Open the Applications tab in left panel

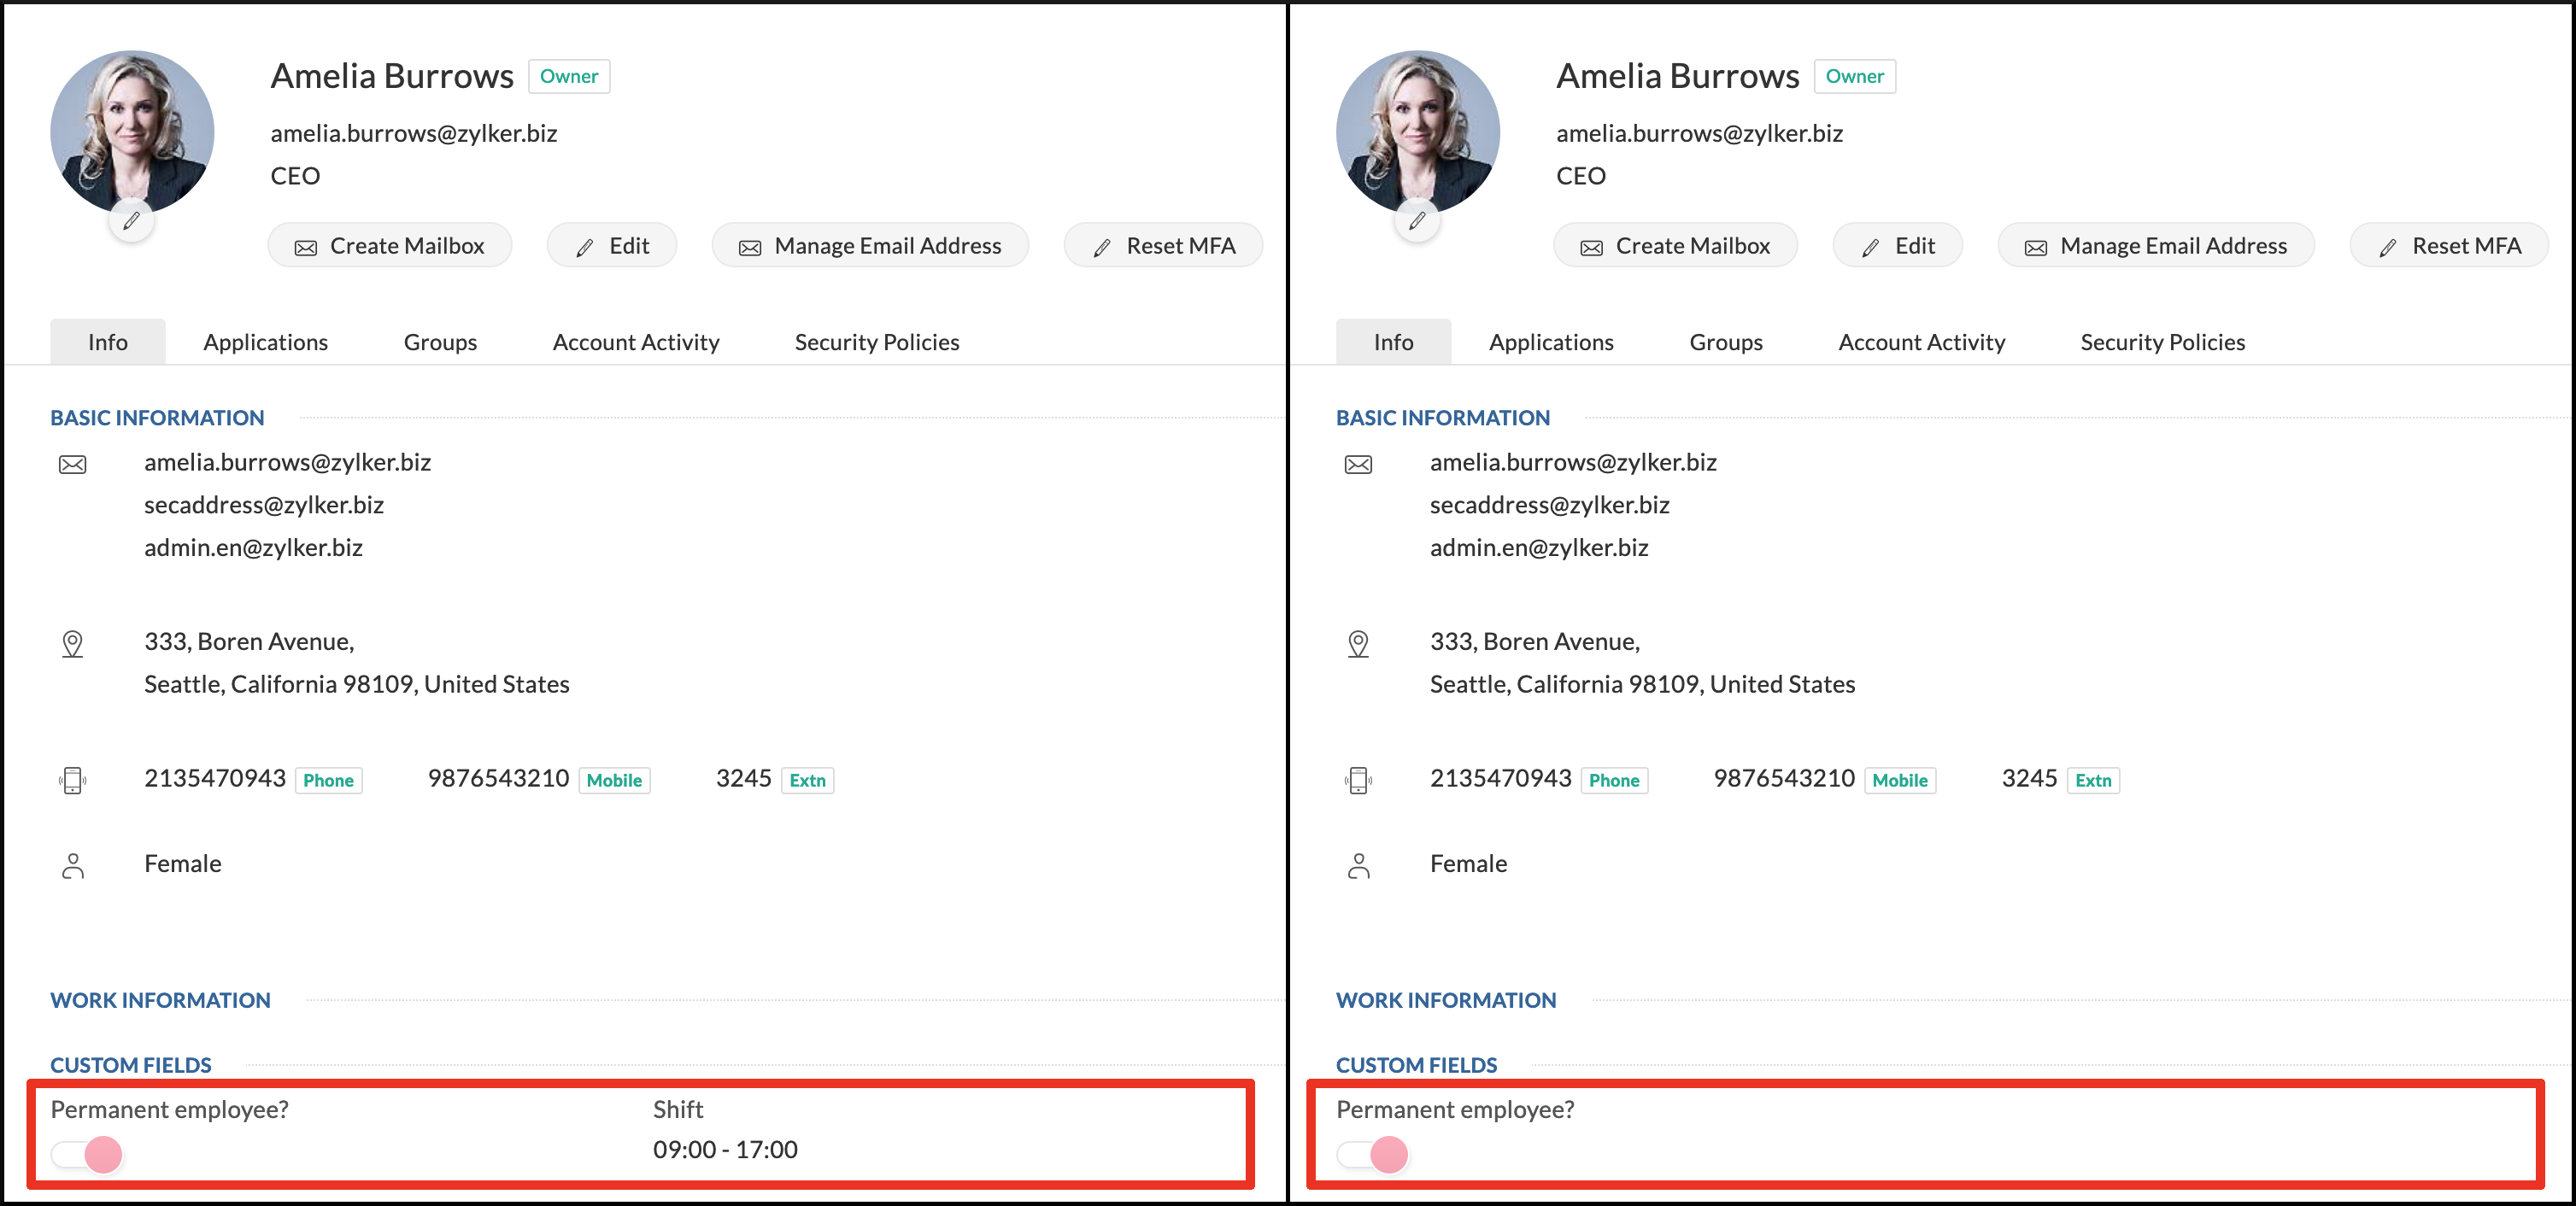[x=265, y=342]
